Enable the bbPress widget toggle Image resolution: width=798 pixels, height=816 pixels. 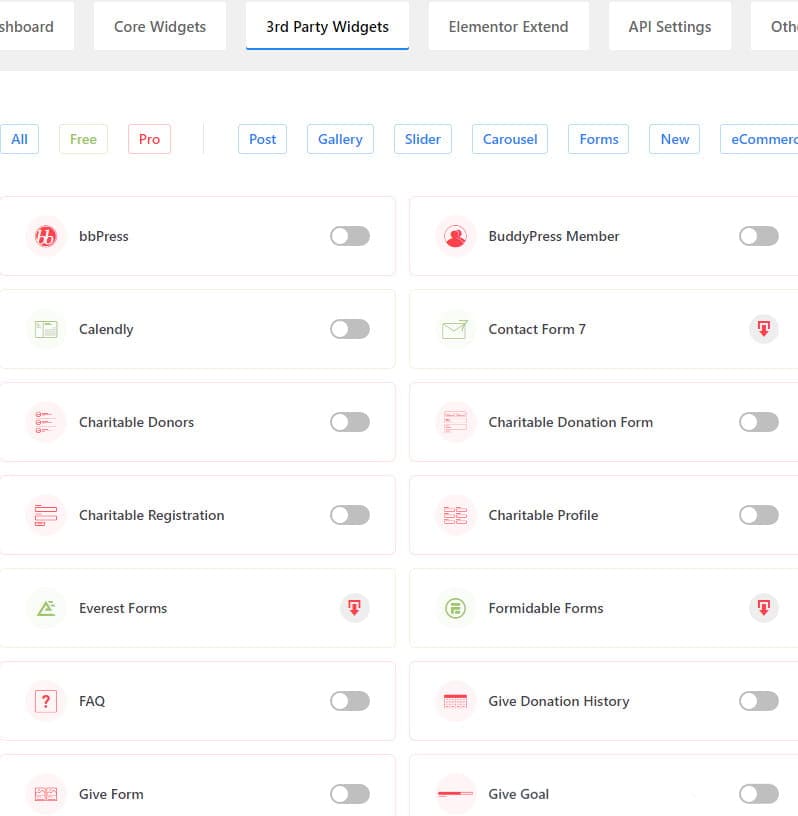(x=350, y=236)
